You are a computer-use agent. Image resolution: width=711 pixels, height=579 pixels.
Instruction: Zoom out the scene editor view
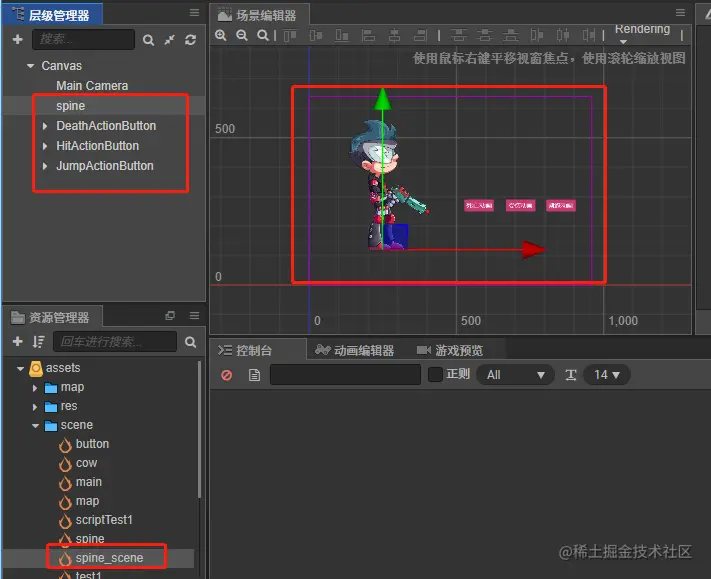coord(242,35)
